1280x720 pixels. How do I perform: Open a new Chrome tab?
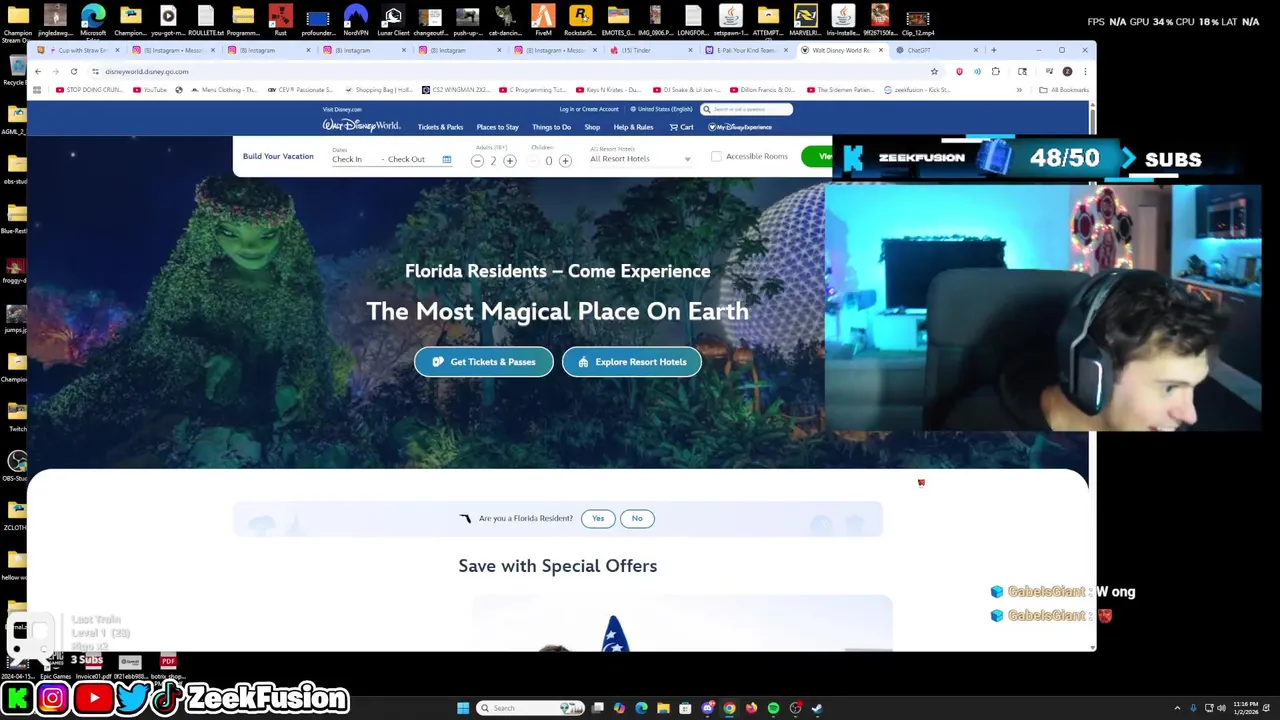[x=993, y=50]
